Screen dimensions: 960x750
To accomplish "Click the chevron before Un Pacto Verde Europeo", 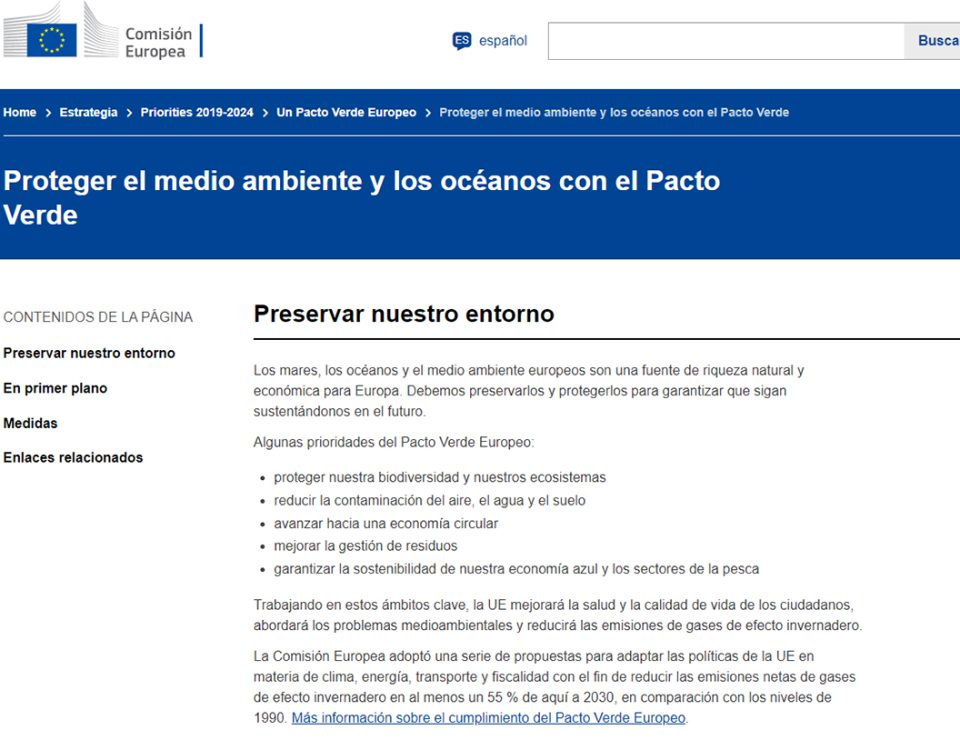I will [x=265, y=113].
